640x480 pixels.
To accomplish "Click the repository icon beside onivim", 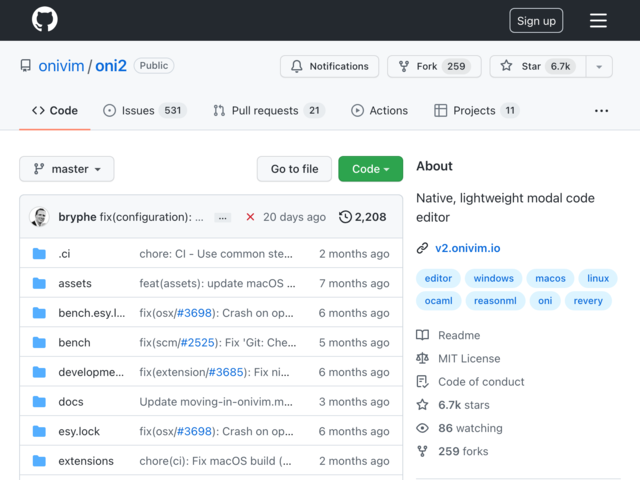I will pyautogui.click(x=26, y=66).
